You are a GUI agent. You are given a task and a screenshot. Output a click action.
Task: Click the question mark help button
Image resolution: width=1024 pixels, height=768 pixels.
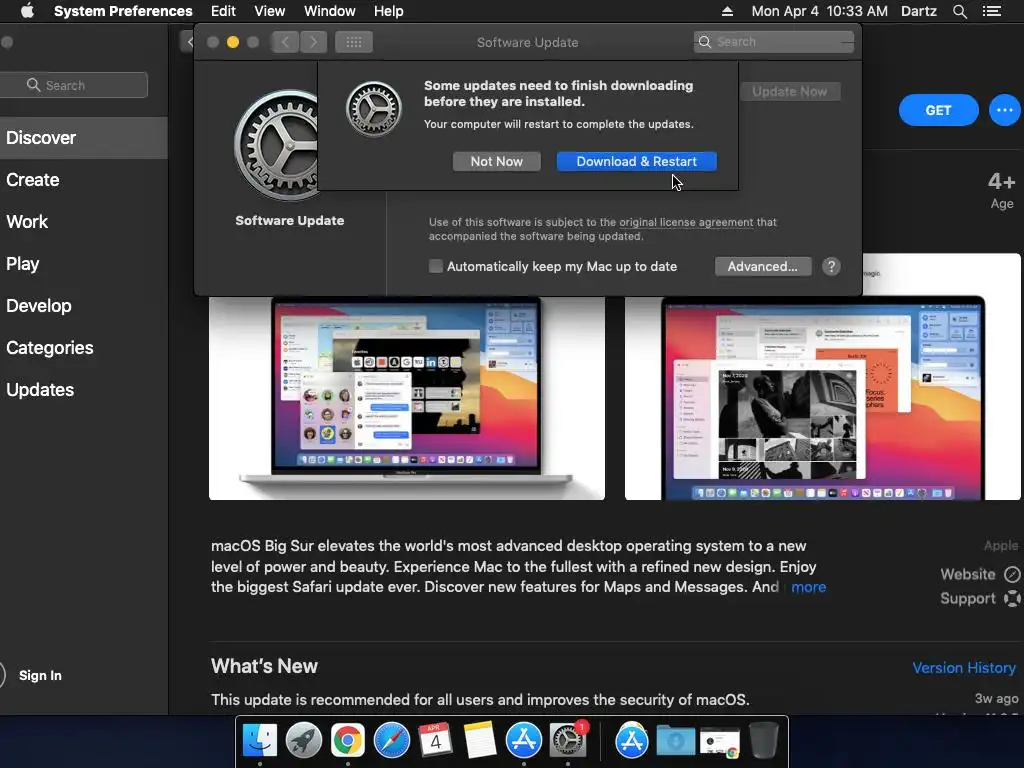coord(831,266)
